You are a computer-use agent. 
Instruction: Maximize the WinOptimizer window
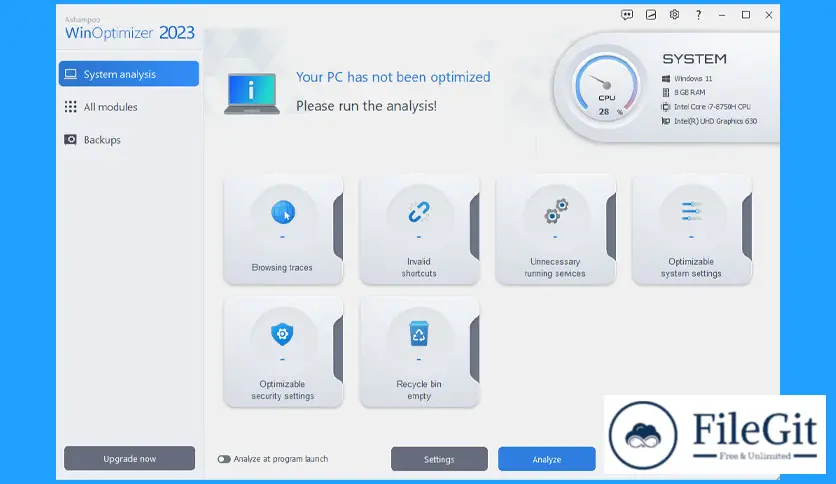coord(746,15)
